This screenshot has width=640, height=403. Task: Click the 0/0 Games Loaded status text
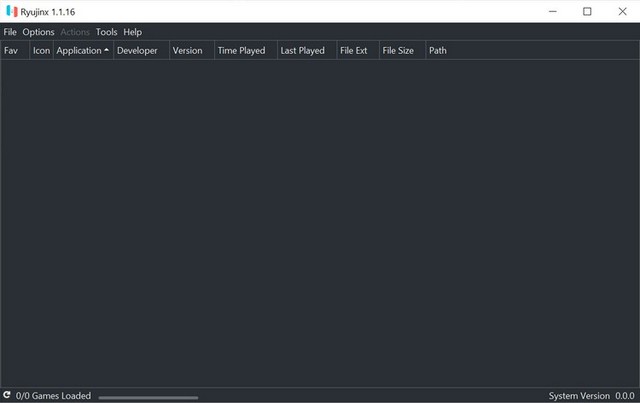pyautogui.click(x=53, y=396)
